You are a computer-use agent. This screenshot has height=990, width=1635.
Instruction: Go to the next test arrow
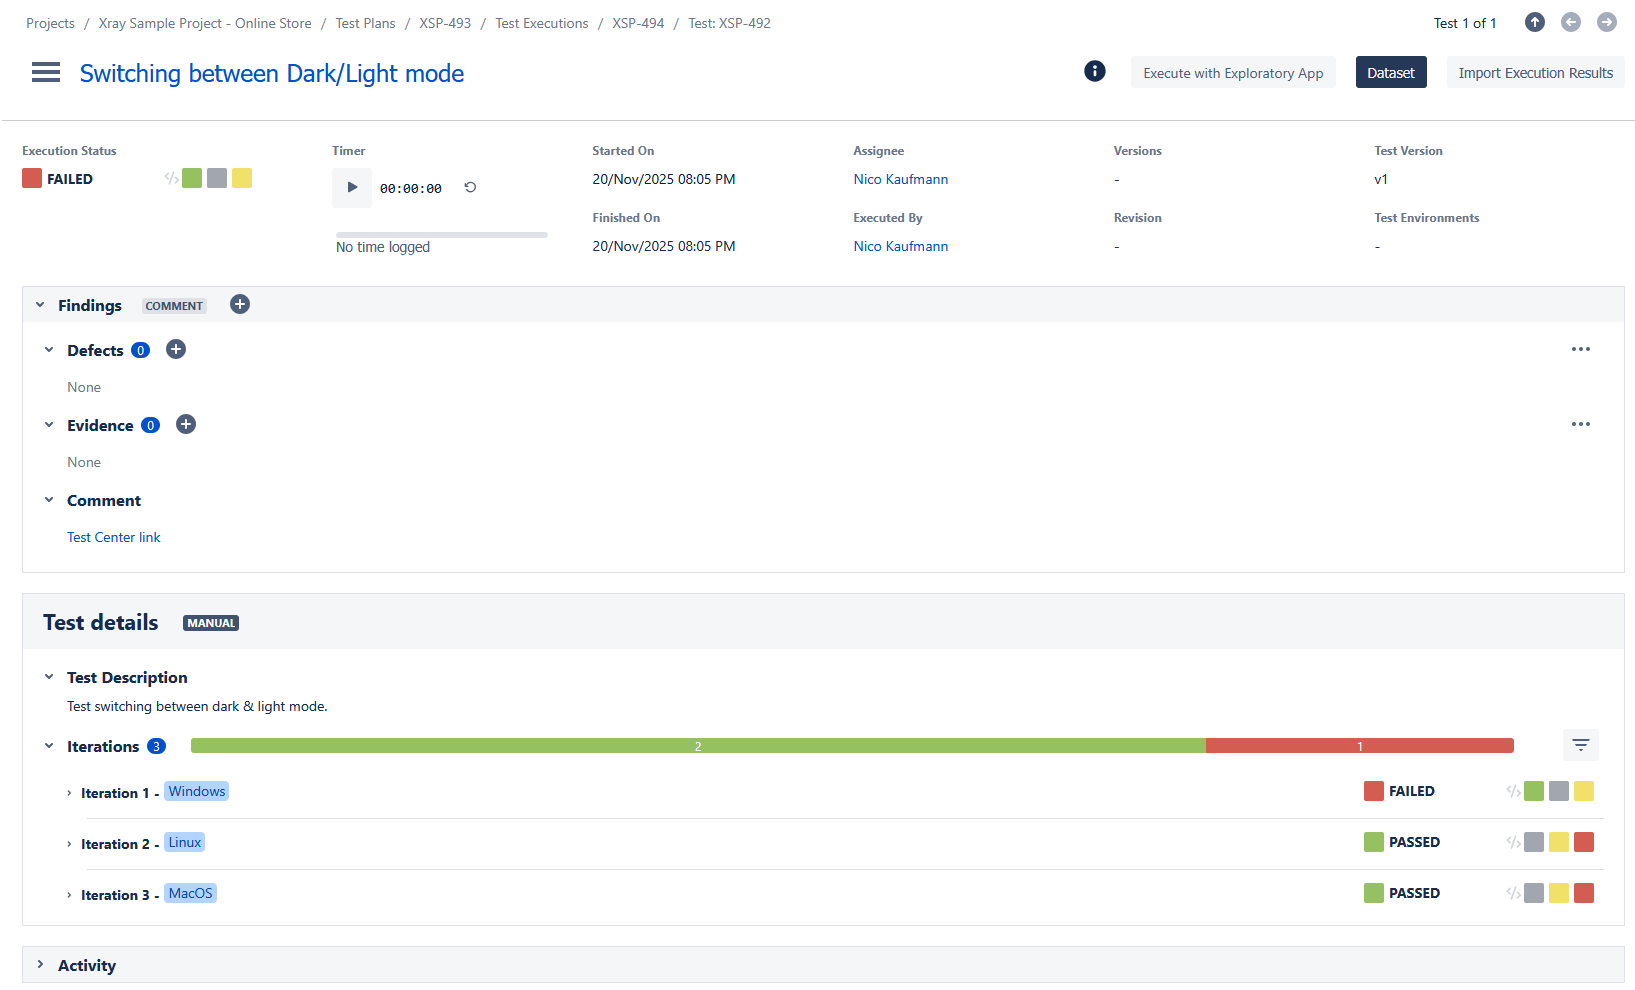pyautogui.click(x=1606, y=22)
